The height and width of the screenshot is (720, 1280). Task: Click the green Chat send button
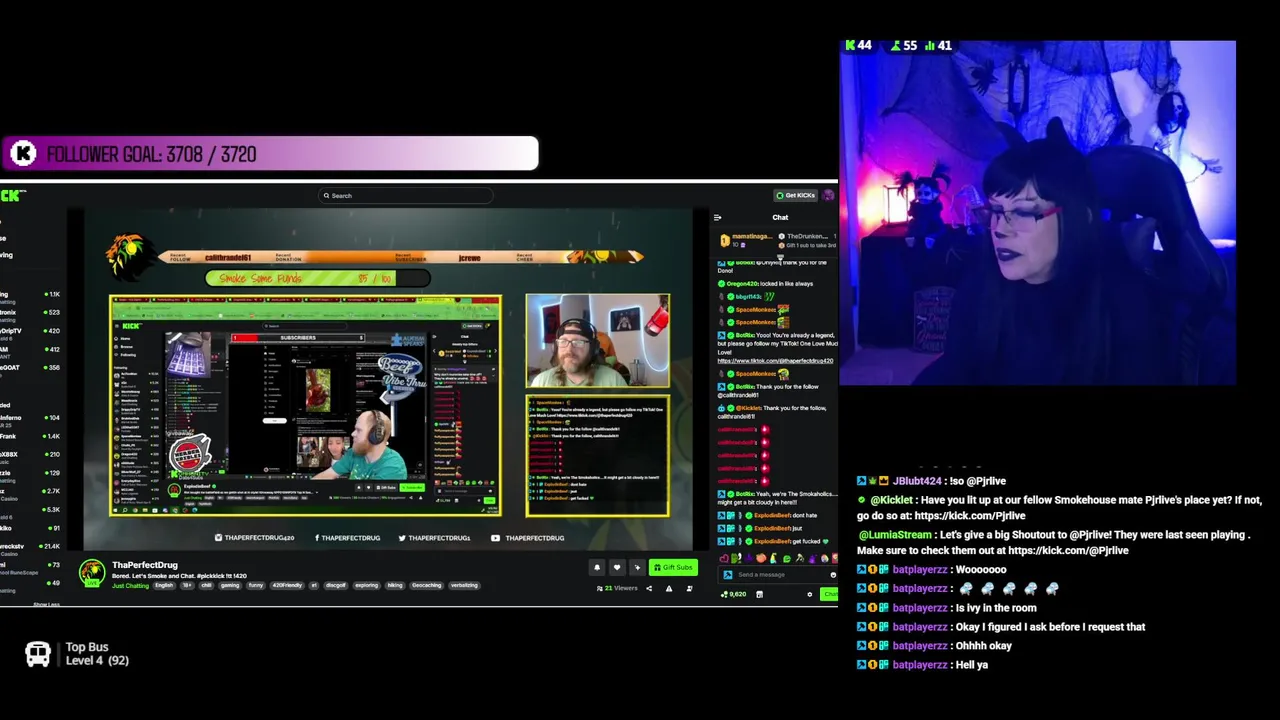pos(830,594)
